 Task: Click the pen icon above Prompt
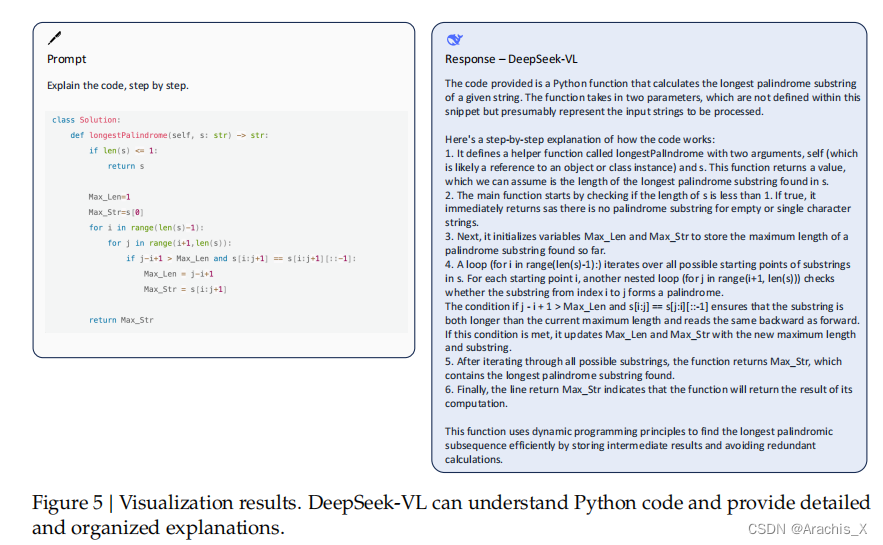[55, 38]
